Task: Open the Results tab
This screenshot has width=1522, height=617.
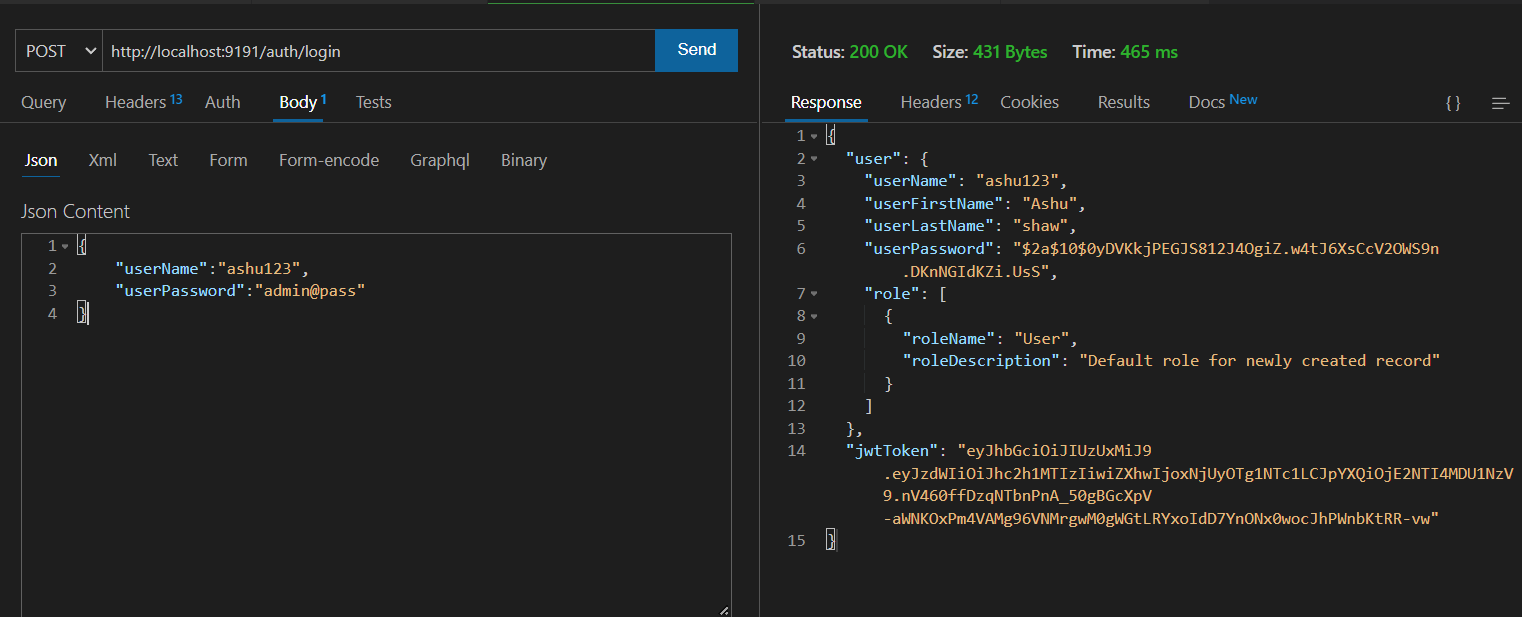Action: point(1124,102)
